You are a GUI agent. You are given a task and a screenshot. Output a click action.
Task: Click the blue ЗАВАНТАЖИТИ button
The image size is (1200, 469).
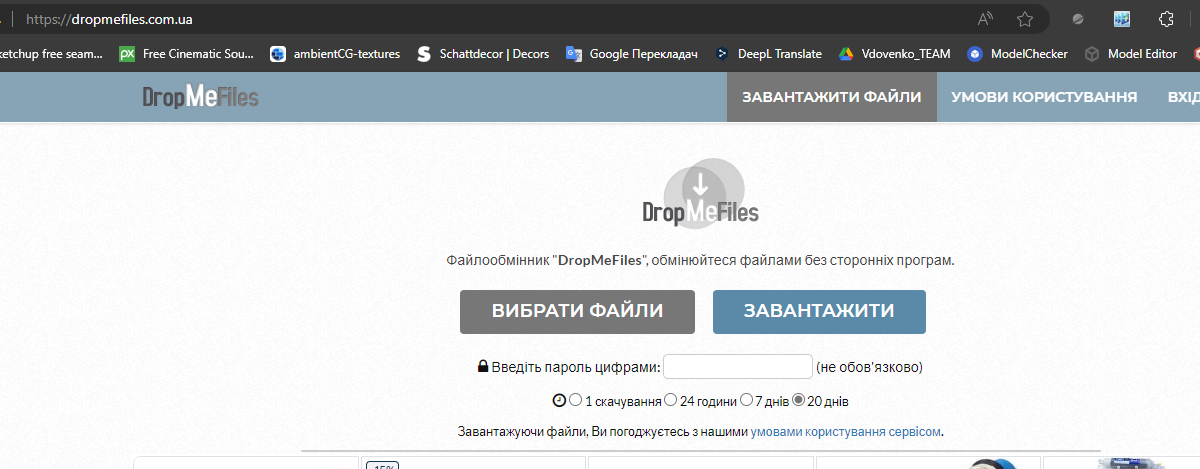[x=819, y=311]
